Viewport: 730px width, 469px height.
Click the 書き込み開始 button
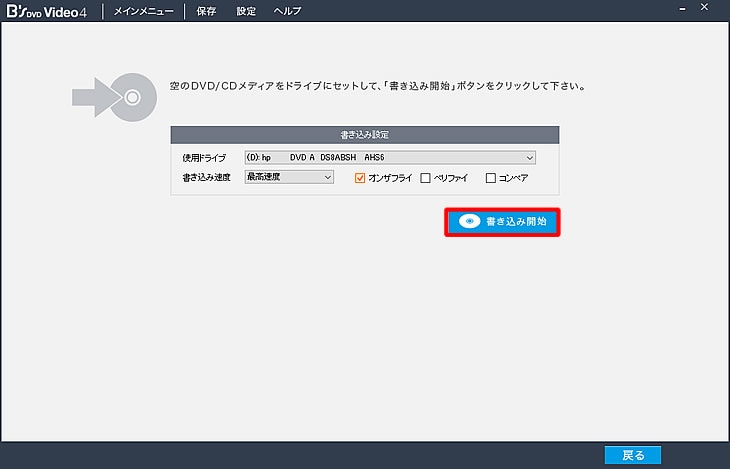(502, 222)
